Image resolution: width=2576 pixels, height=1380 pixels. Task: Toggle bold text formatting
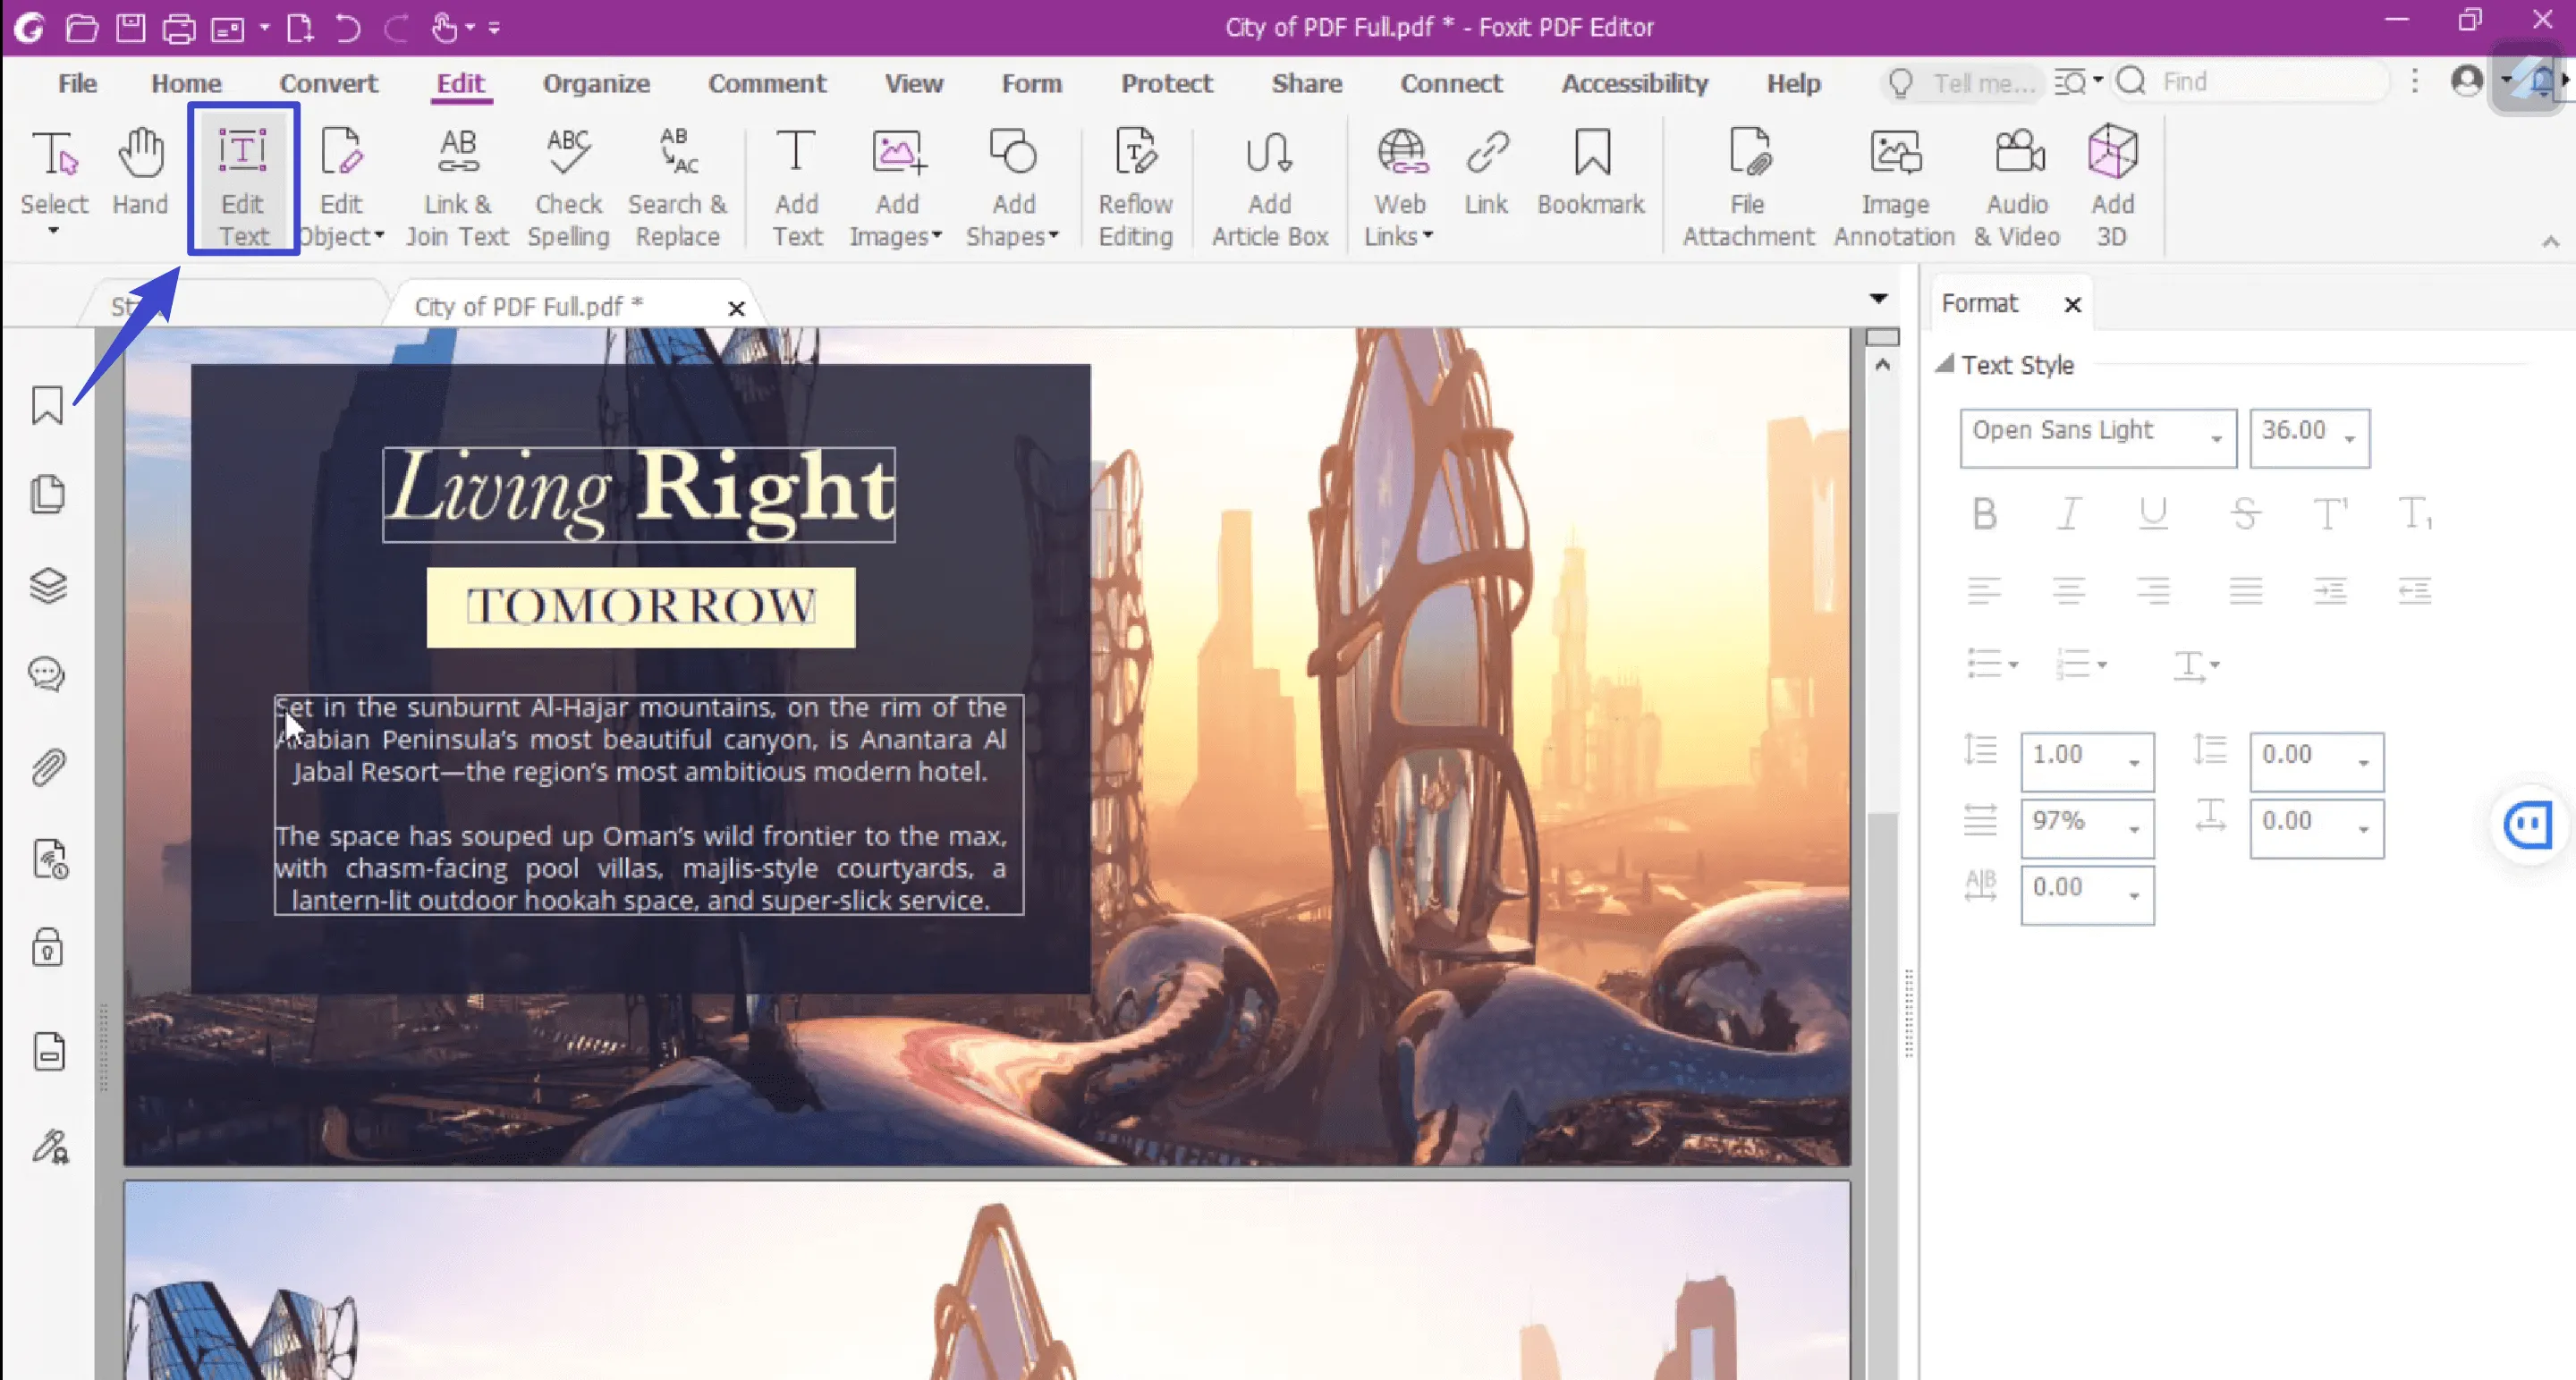click(1984, 513)
